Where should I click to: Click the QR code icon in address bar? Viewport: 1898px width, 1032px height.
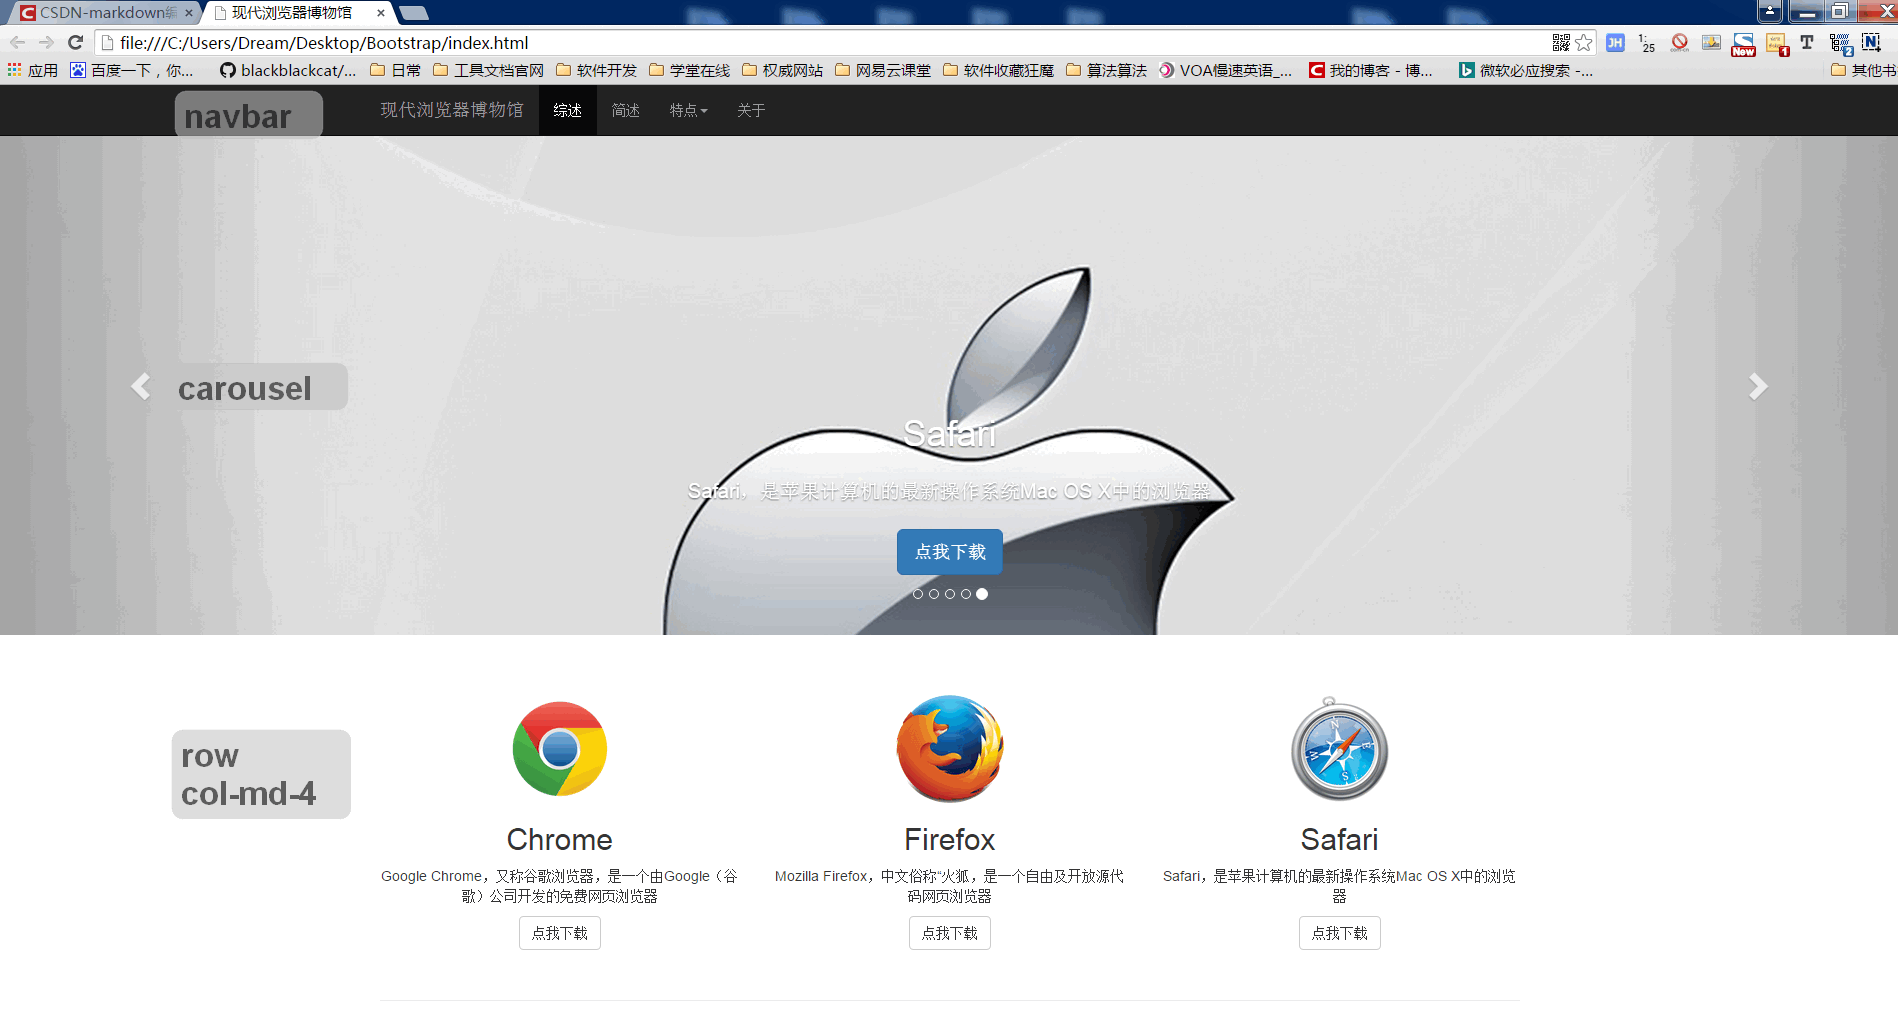click(x=1561, y=43)
